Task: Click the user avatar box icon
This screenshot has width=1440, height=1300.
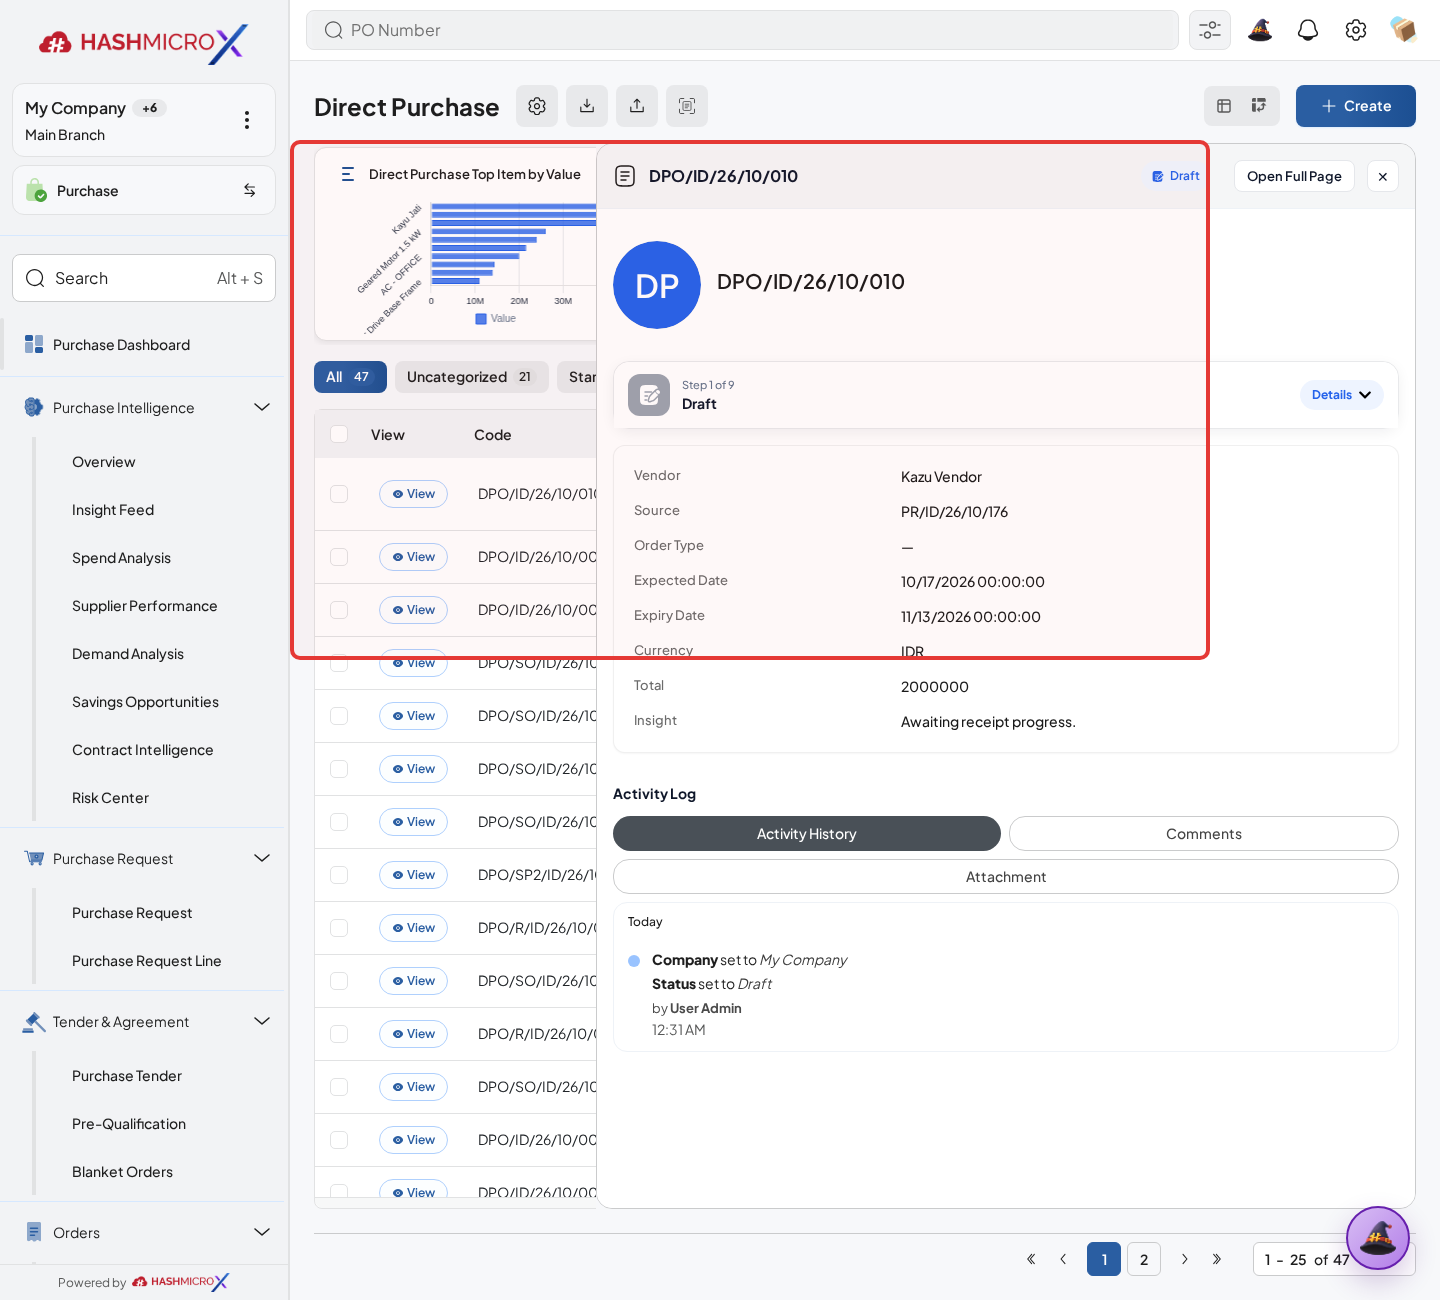Action: click(x=1403, y=30)
